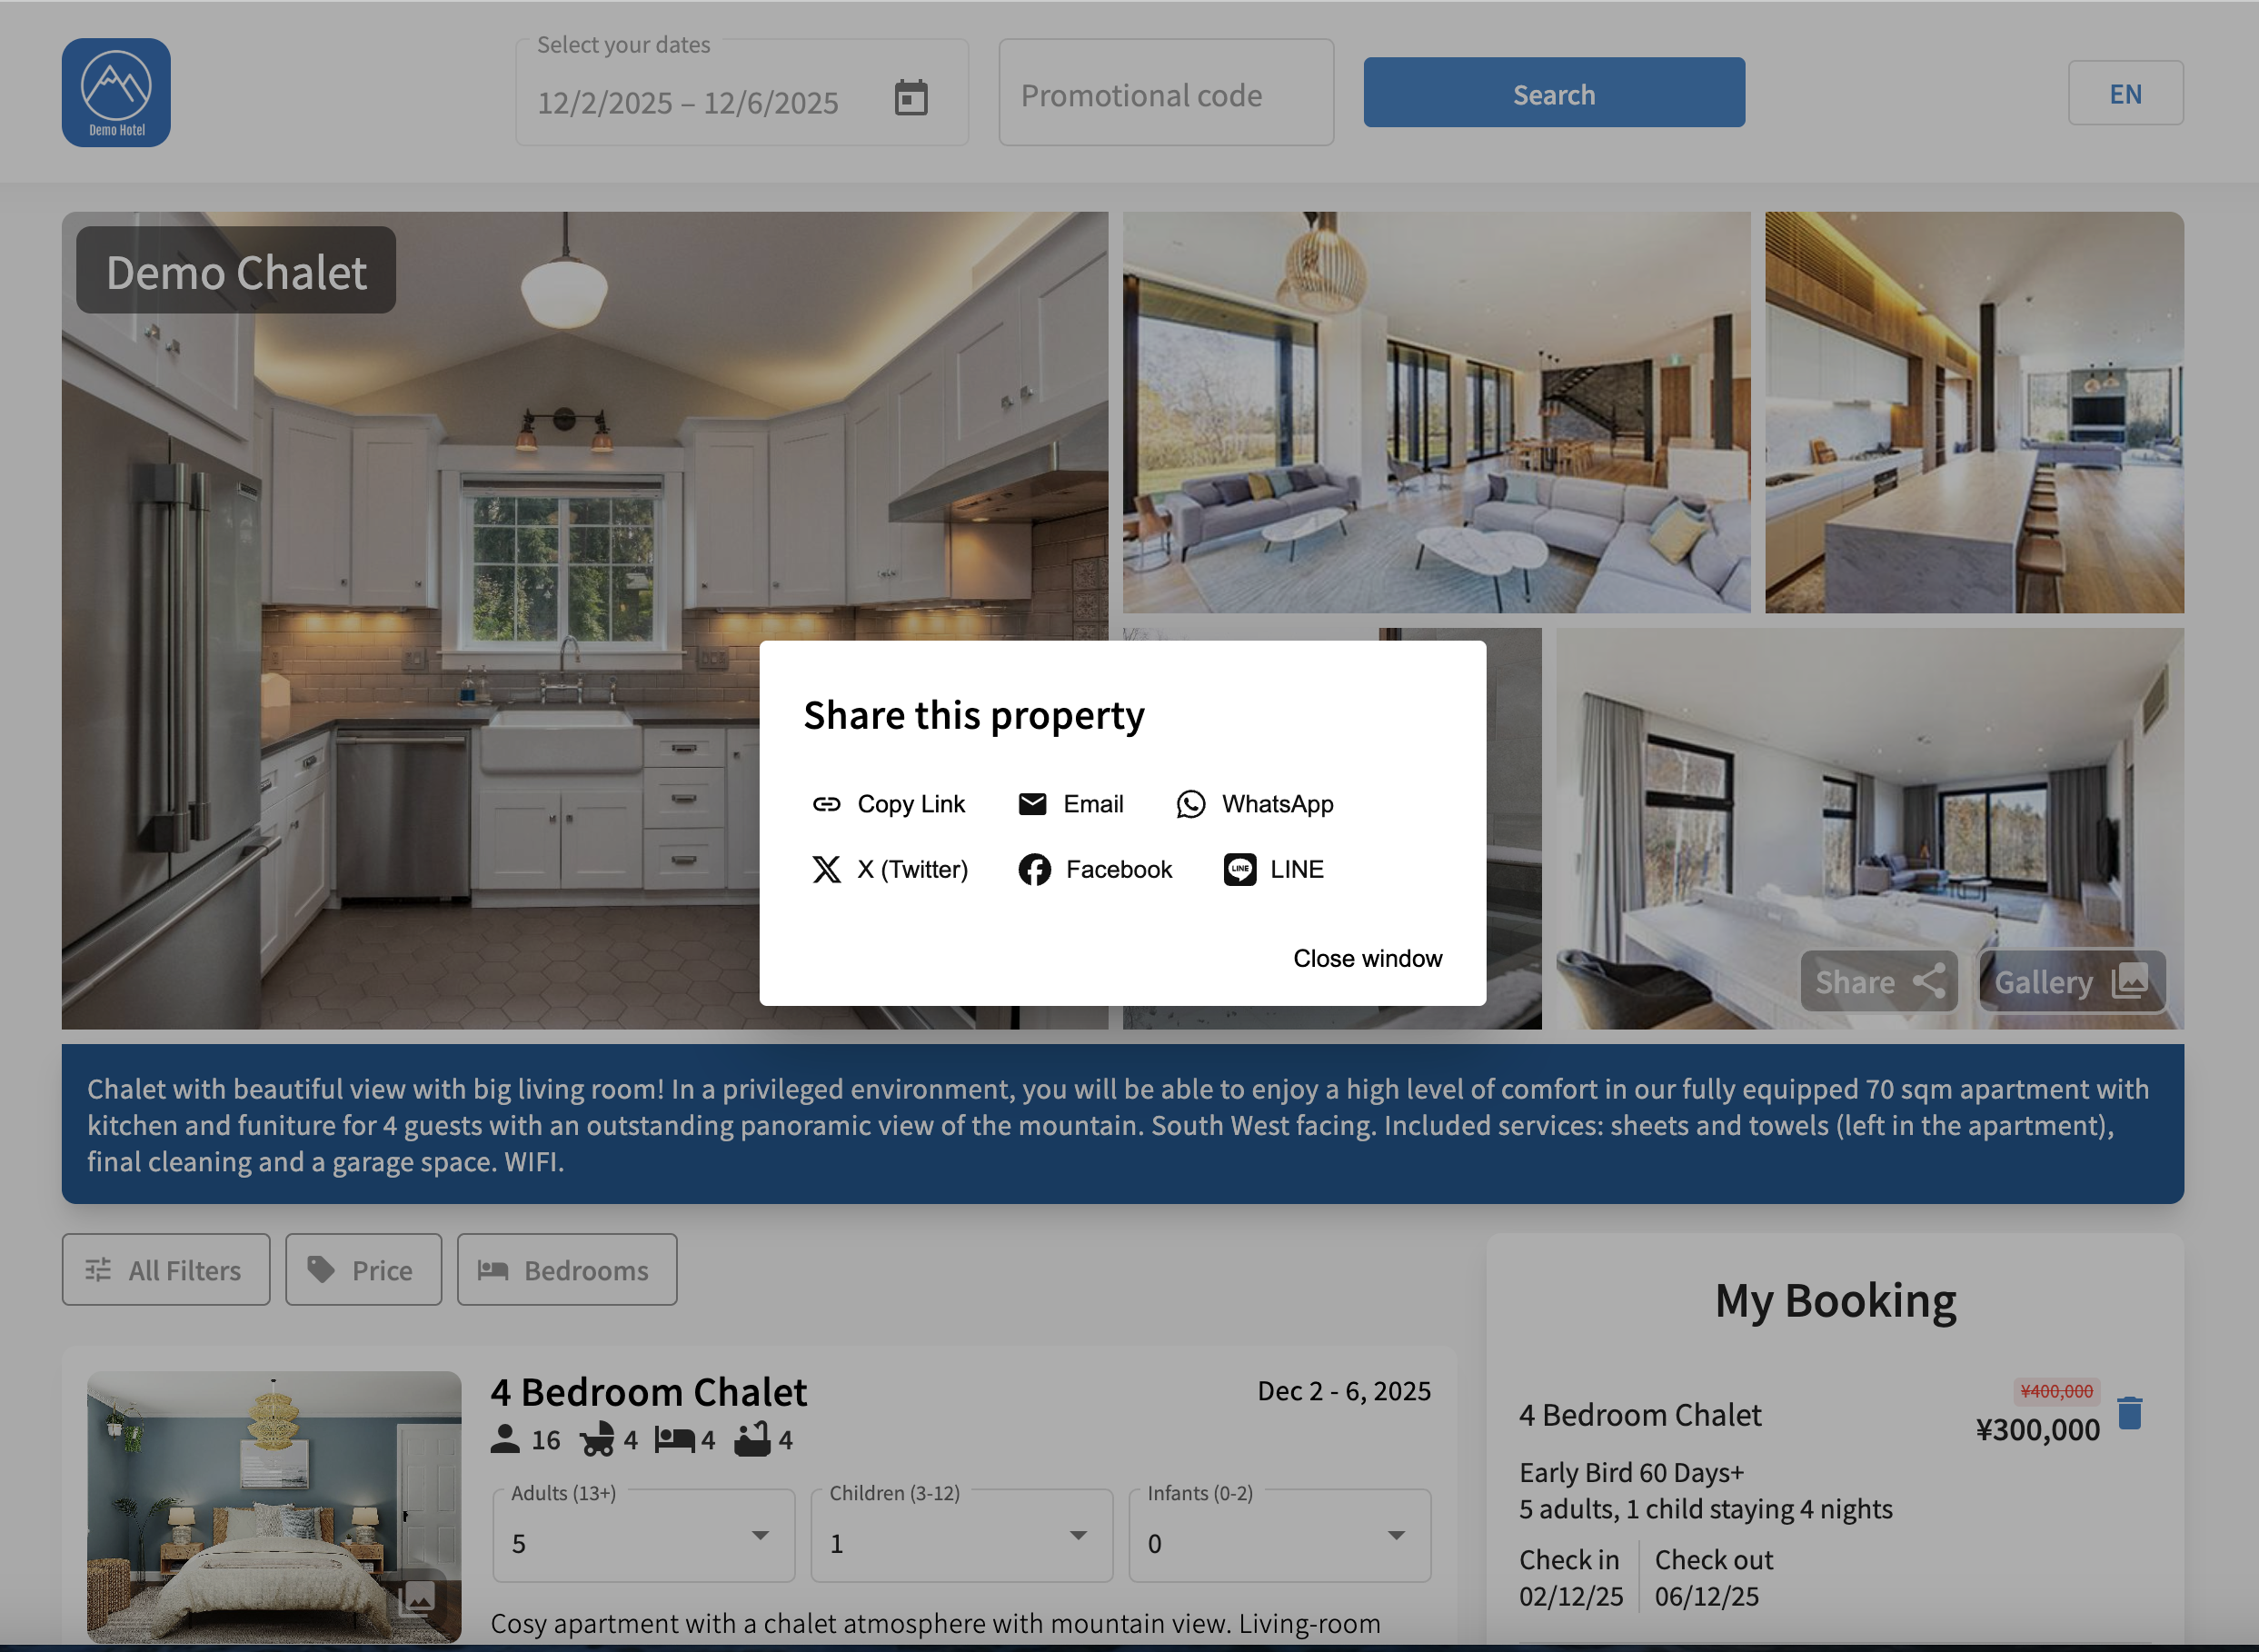Click the bathtub icon in room details

tap(752, 1439)
